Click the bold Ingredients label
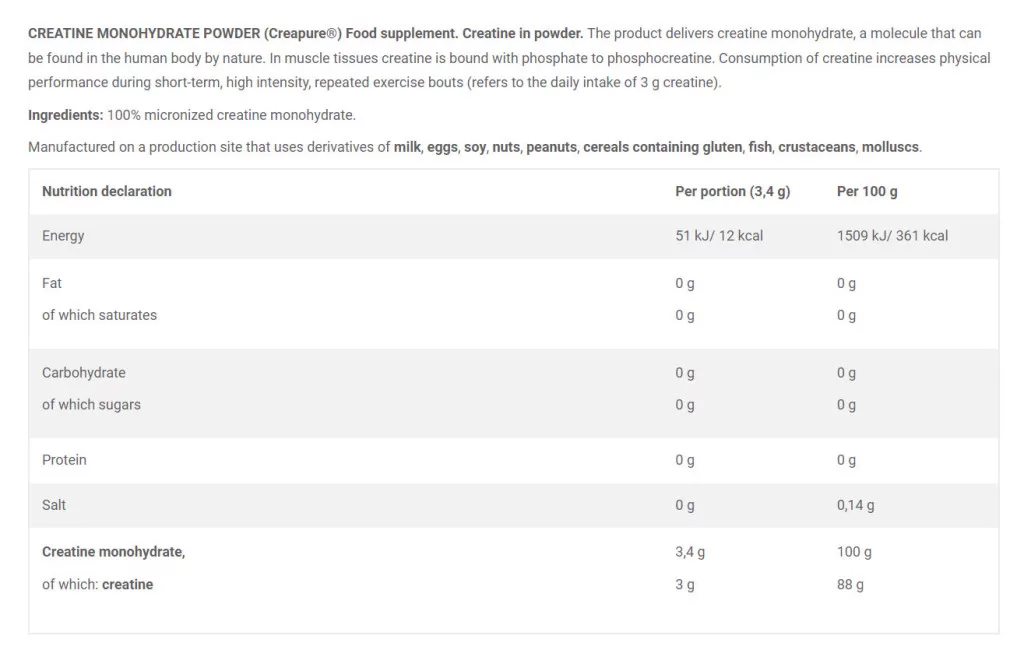The image size is (1024, 671). (65, 115)
